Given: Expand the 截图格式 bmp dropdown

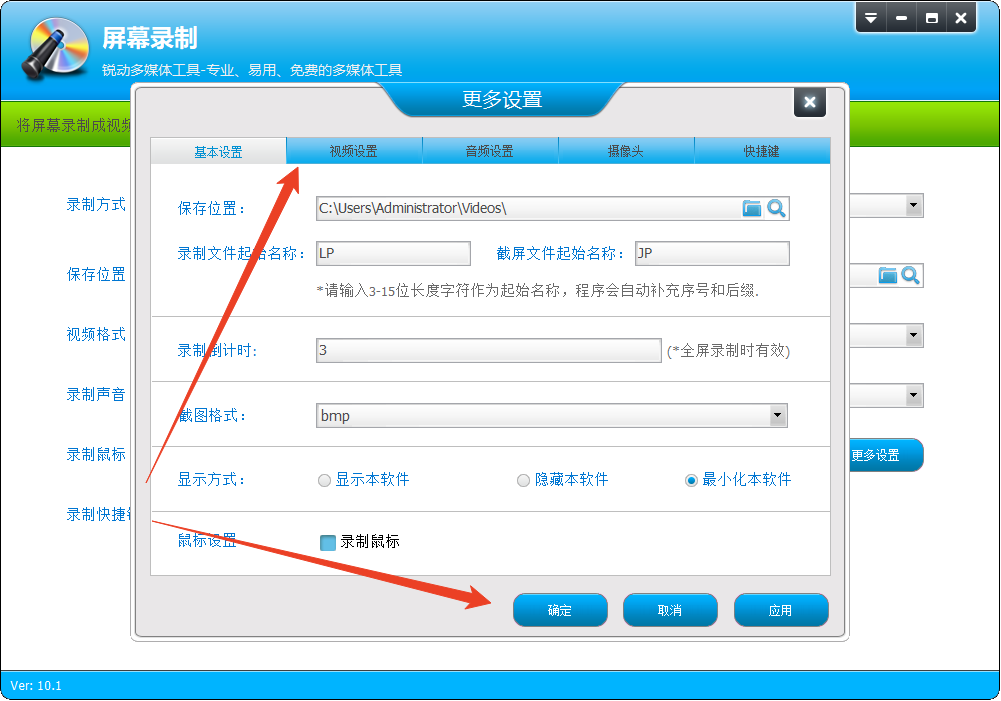Looking at the screenshot, I should (x=777, y=416).
